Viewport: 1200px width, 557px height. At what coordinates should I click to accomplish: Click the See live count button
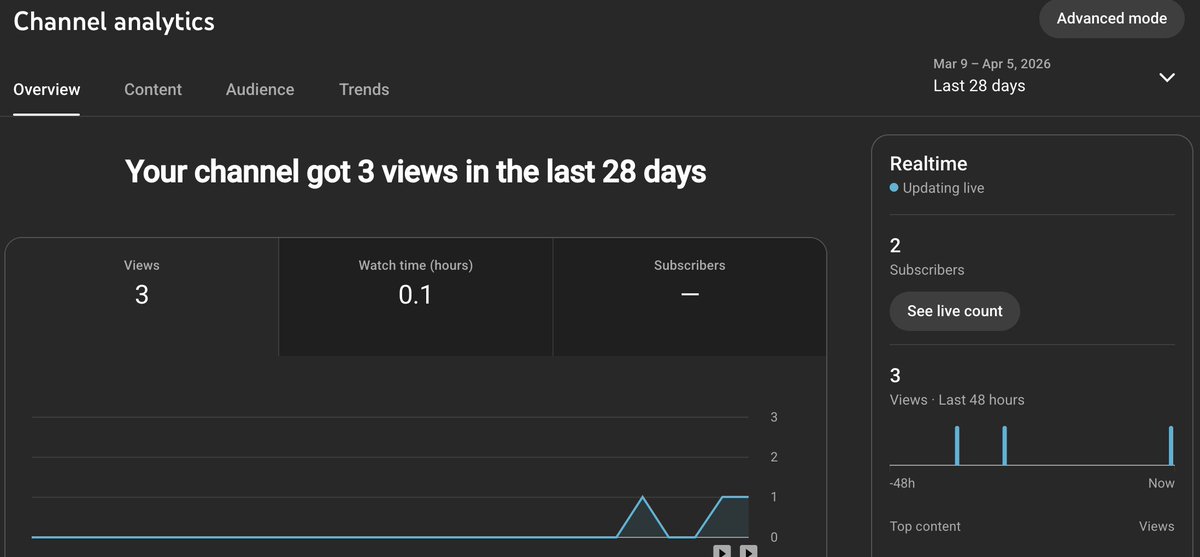pyautogui.click(x=955, y=311)
